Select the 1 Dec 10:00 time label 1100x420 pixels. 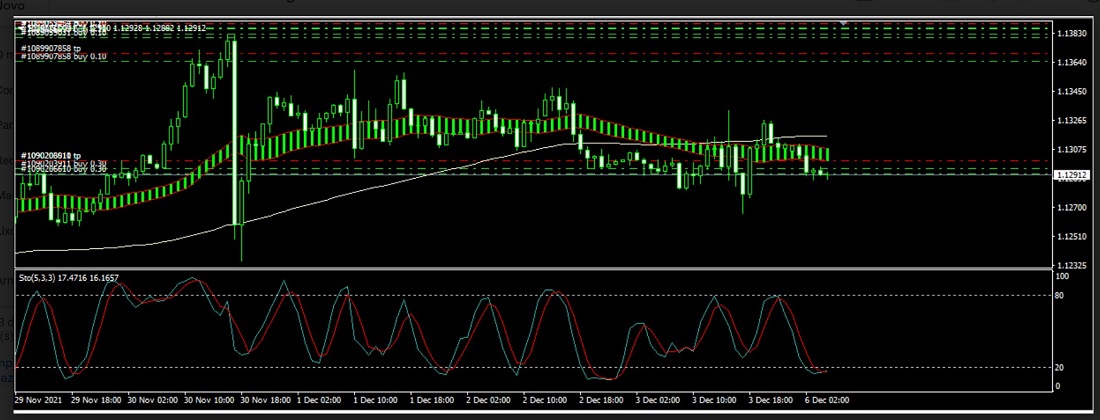click(x=376, y=398)
